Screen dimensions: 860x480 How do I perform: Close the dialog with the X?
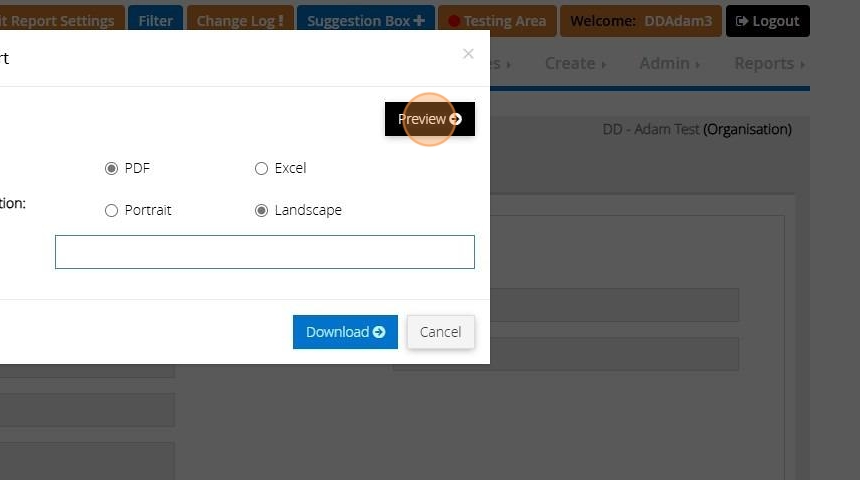tap(468, 53)
